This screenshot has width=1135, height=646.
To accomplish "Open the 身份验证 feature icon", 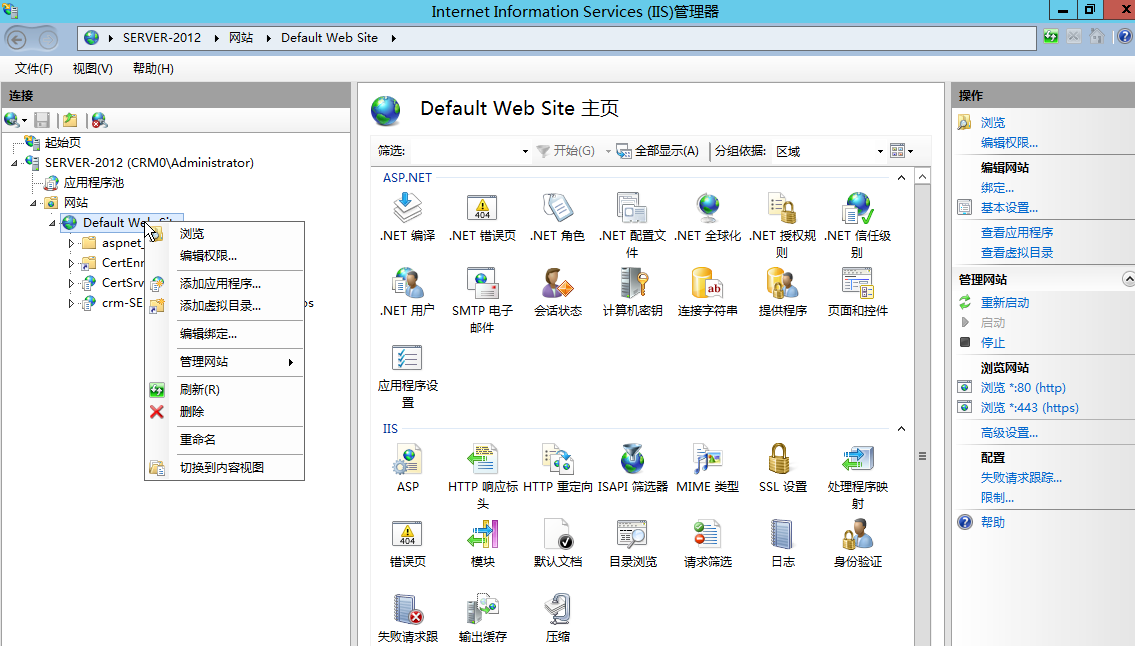I will tap(858, 534).
